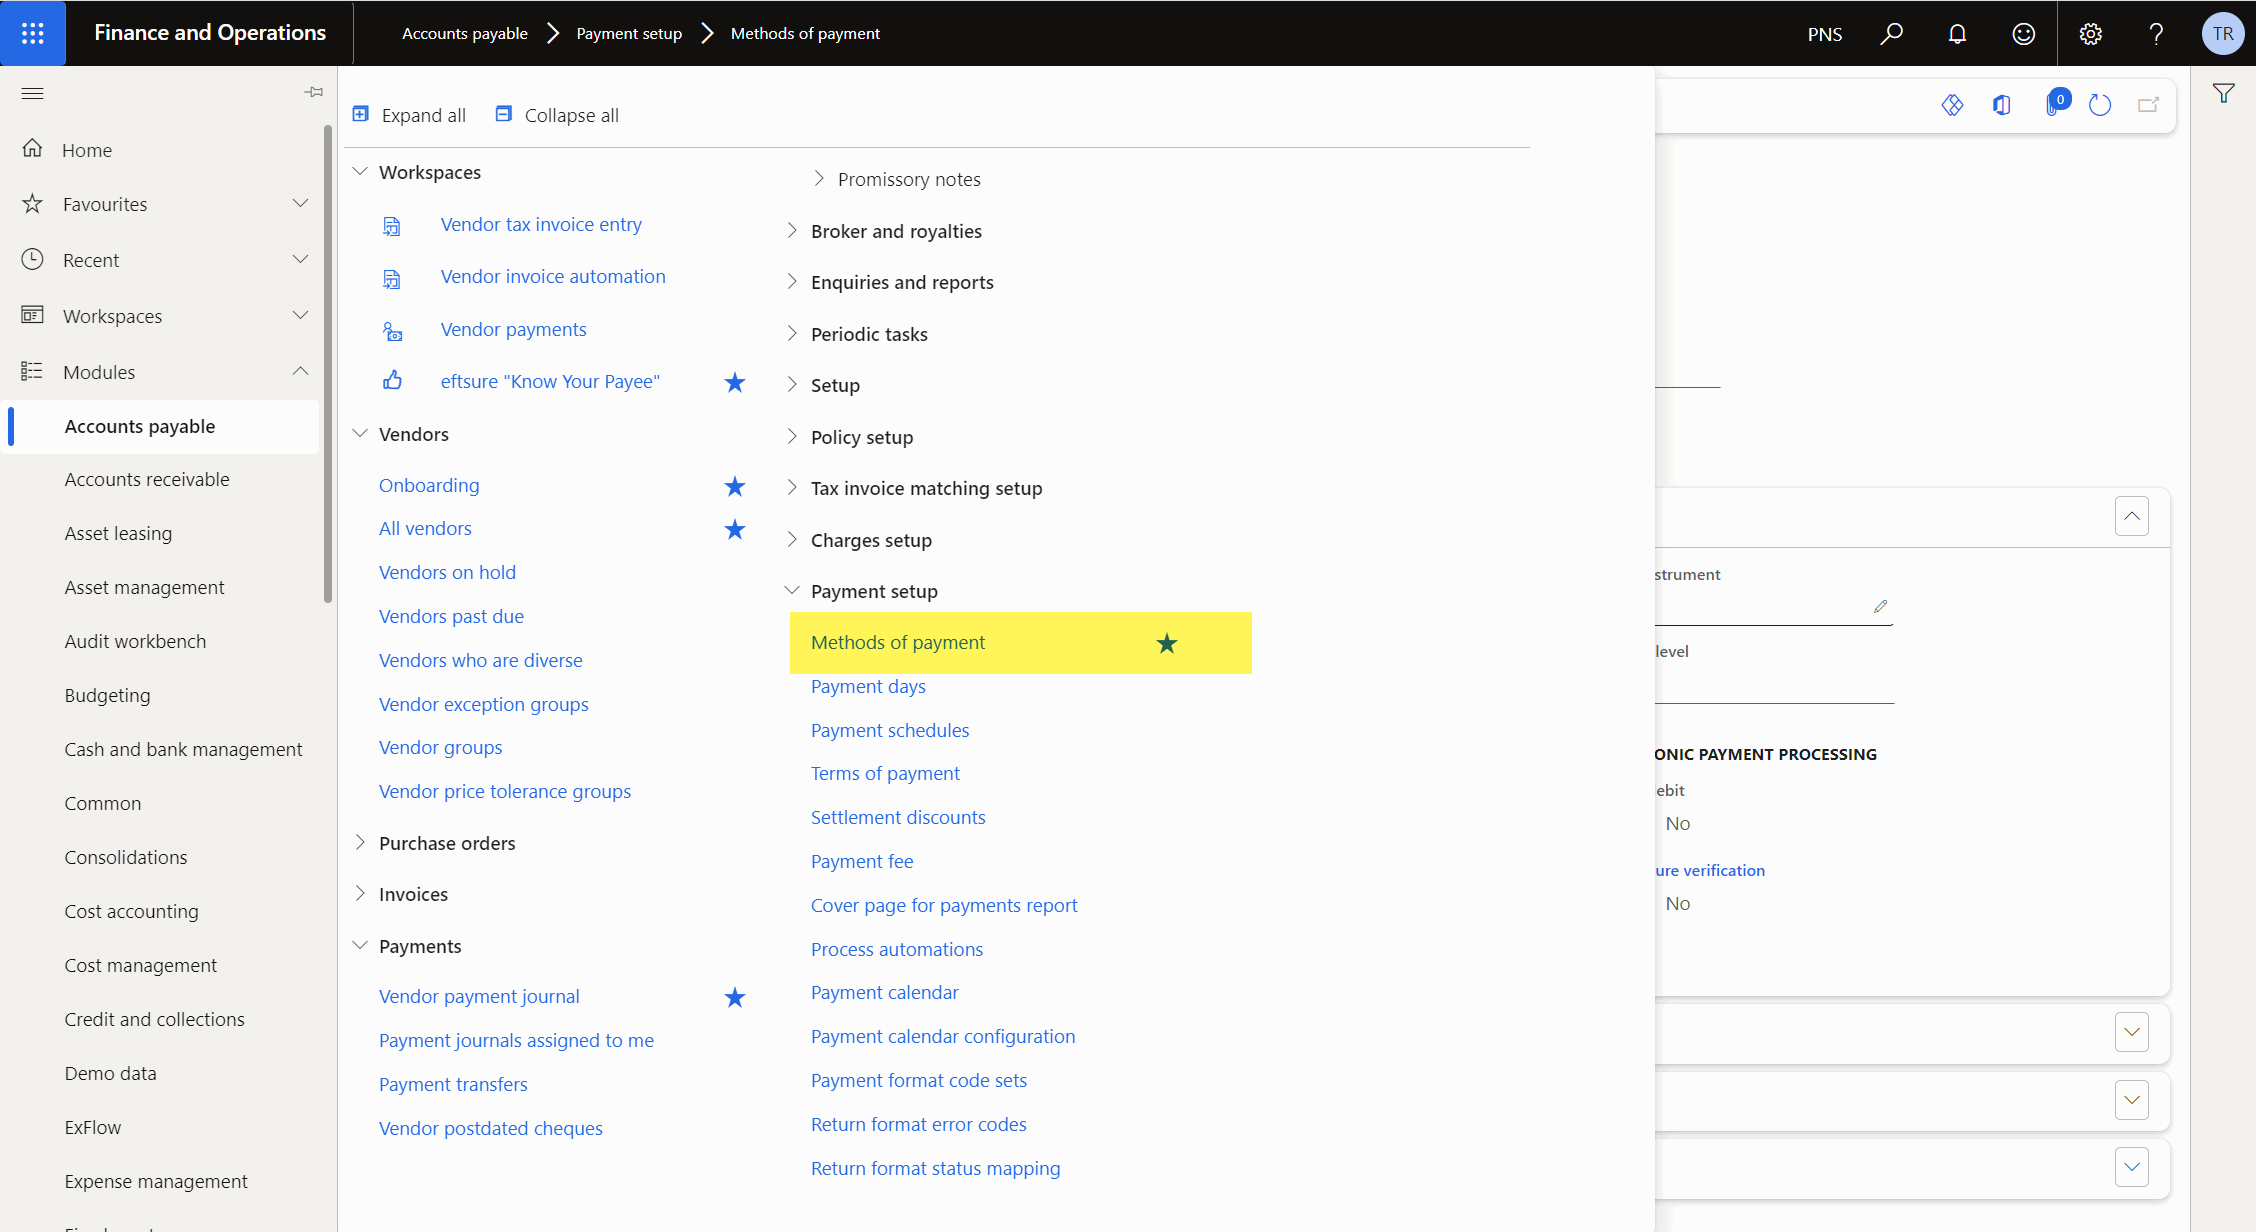Viewport: 2256px width, 1232px height.
Task: Open the filter funnel pane
Action: point(2223,93)
